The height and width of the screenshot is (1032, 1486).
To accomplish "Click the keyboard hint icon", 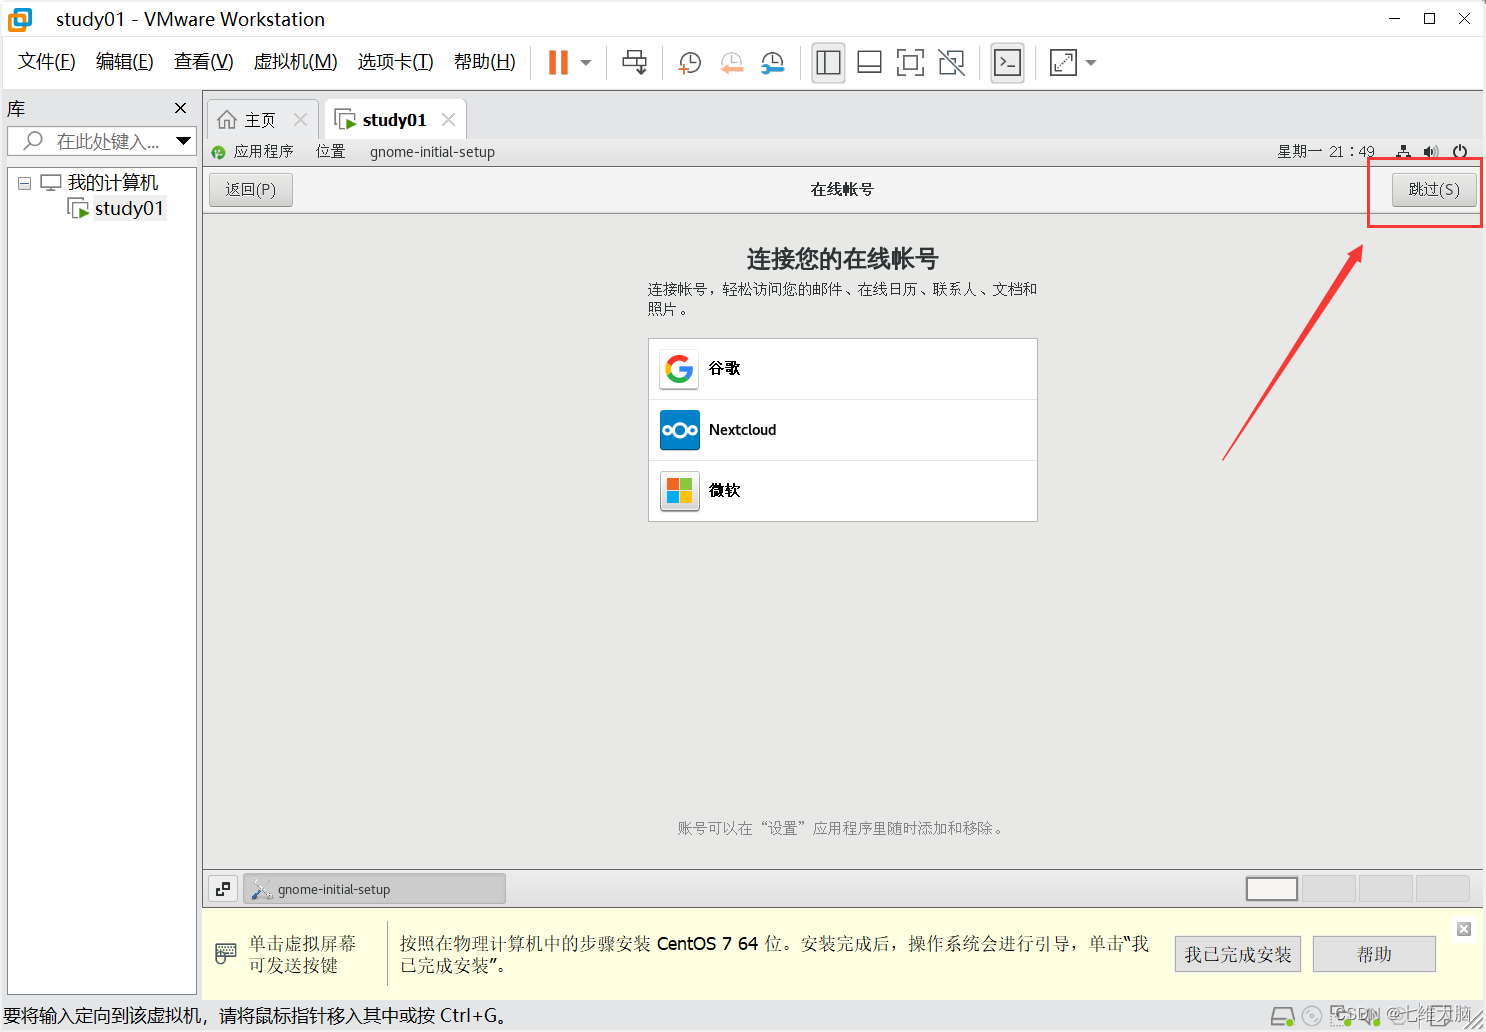I will (226, 954).
